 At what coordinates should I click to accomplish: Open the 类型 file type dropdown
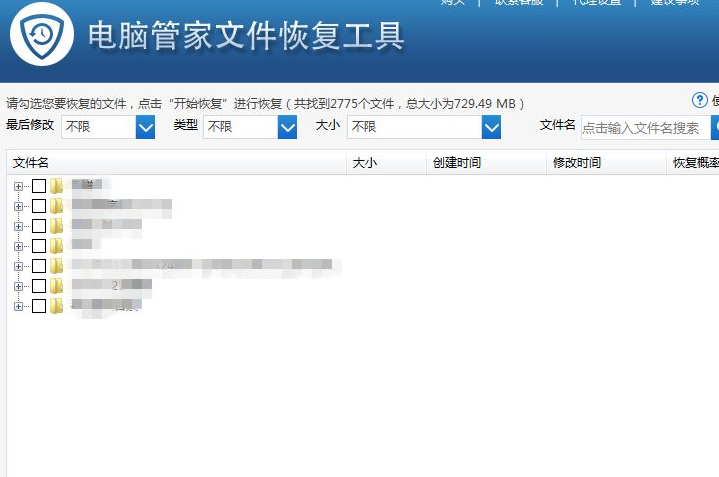287,127
